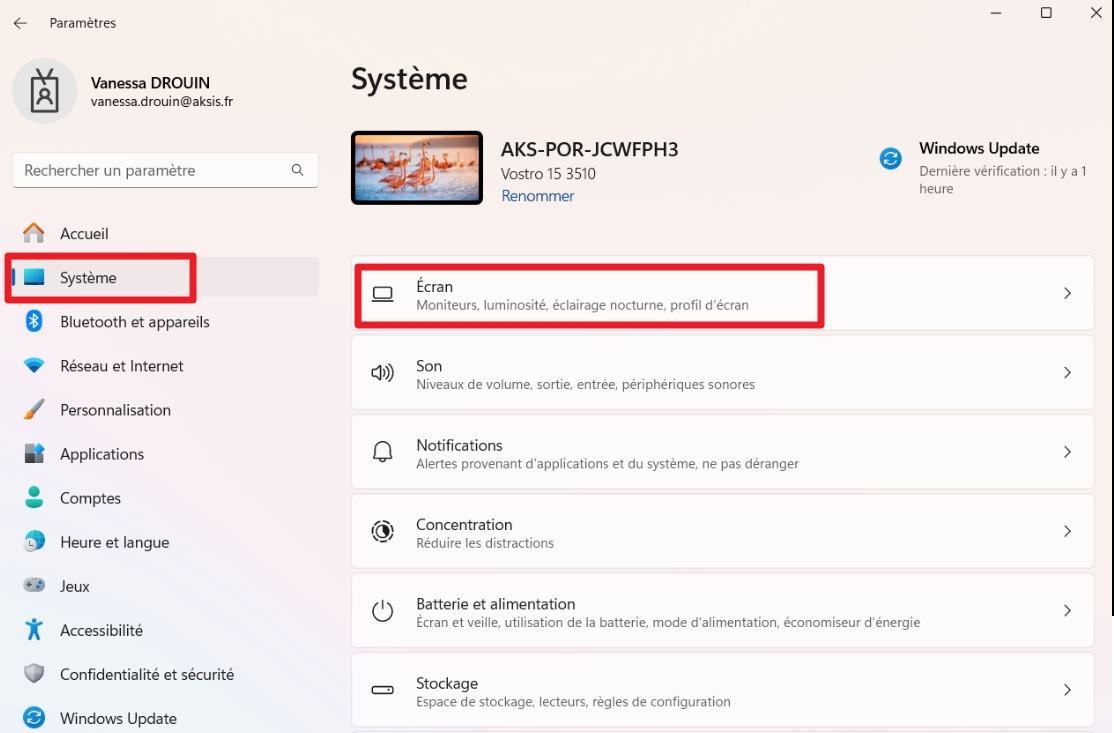Viewport: 1114px width, 733px height.
Task: Select Comptes in the sidebar
Action: (90, 498)
